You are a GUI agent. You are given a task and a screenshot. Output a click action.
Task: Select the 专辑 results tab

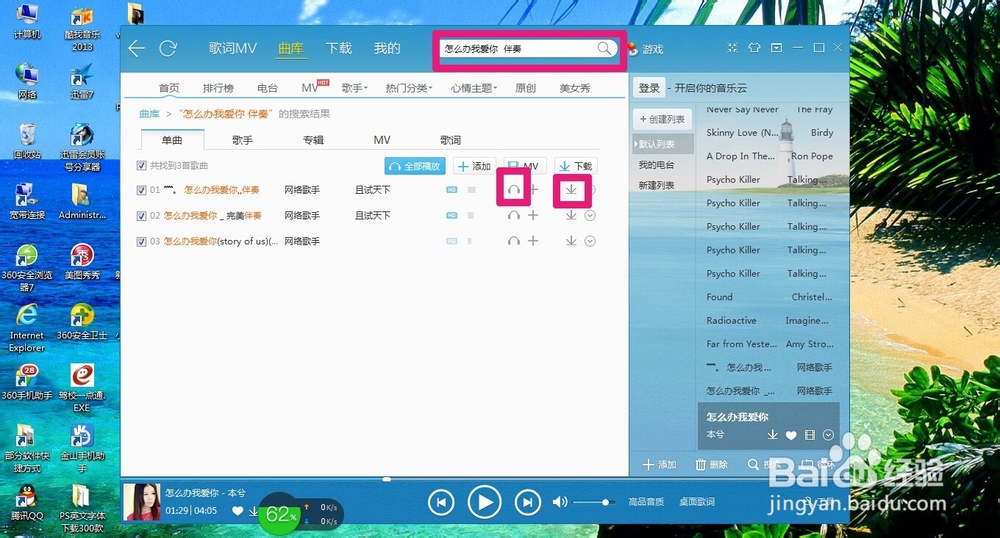click(x=312, y=140)
